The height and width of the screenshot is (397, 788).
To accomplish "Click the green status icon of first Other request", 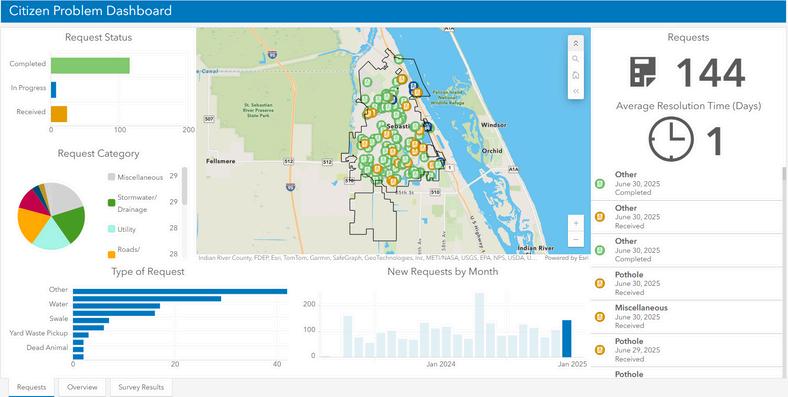I will tap(600, 184).
